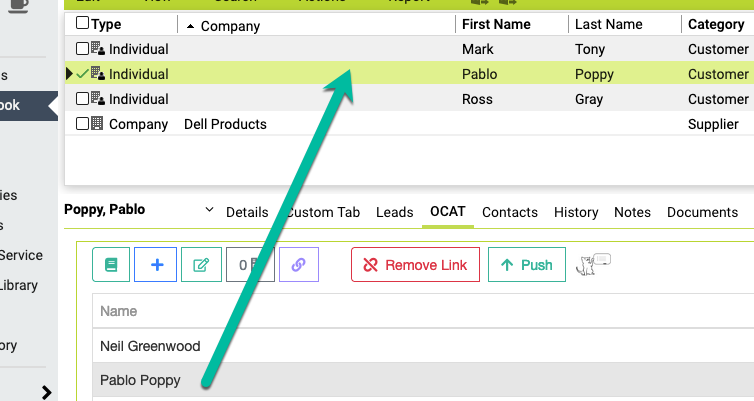The height and width of the screenshot is (401, 754).
Task: Select the Neil Greenwood list row
Action: [150, 346]
